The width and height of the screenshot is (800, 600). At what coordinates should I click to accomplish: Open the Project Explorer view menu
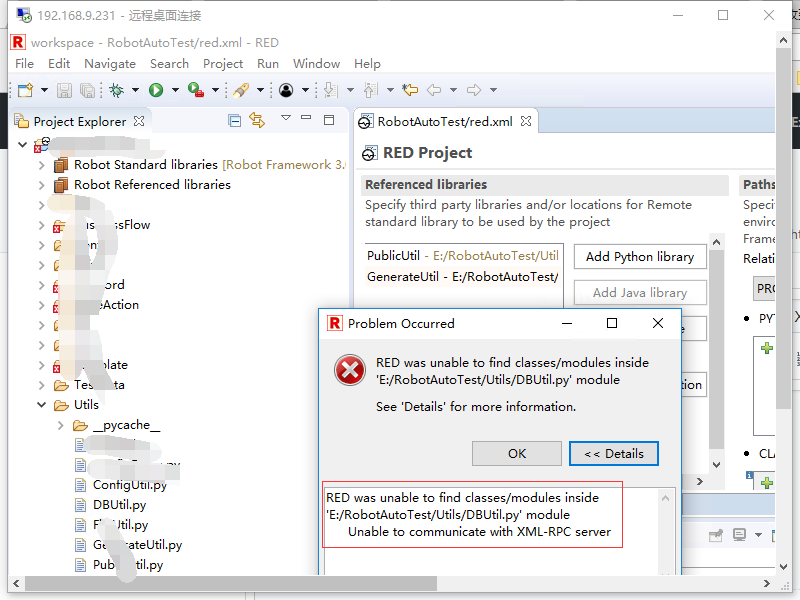tap(286, 119)
